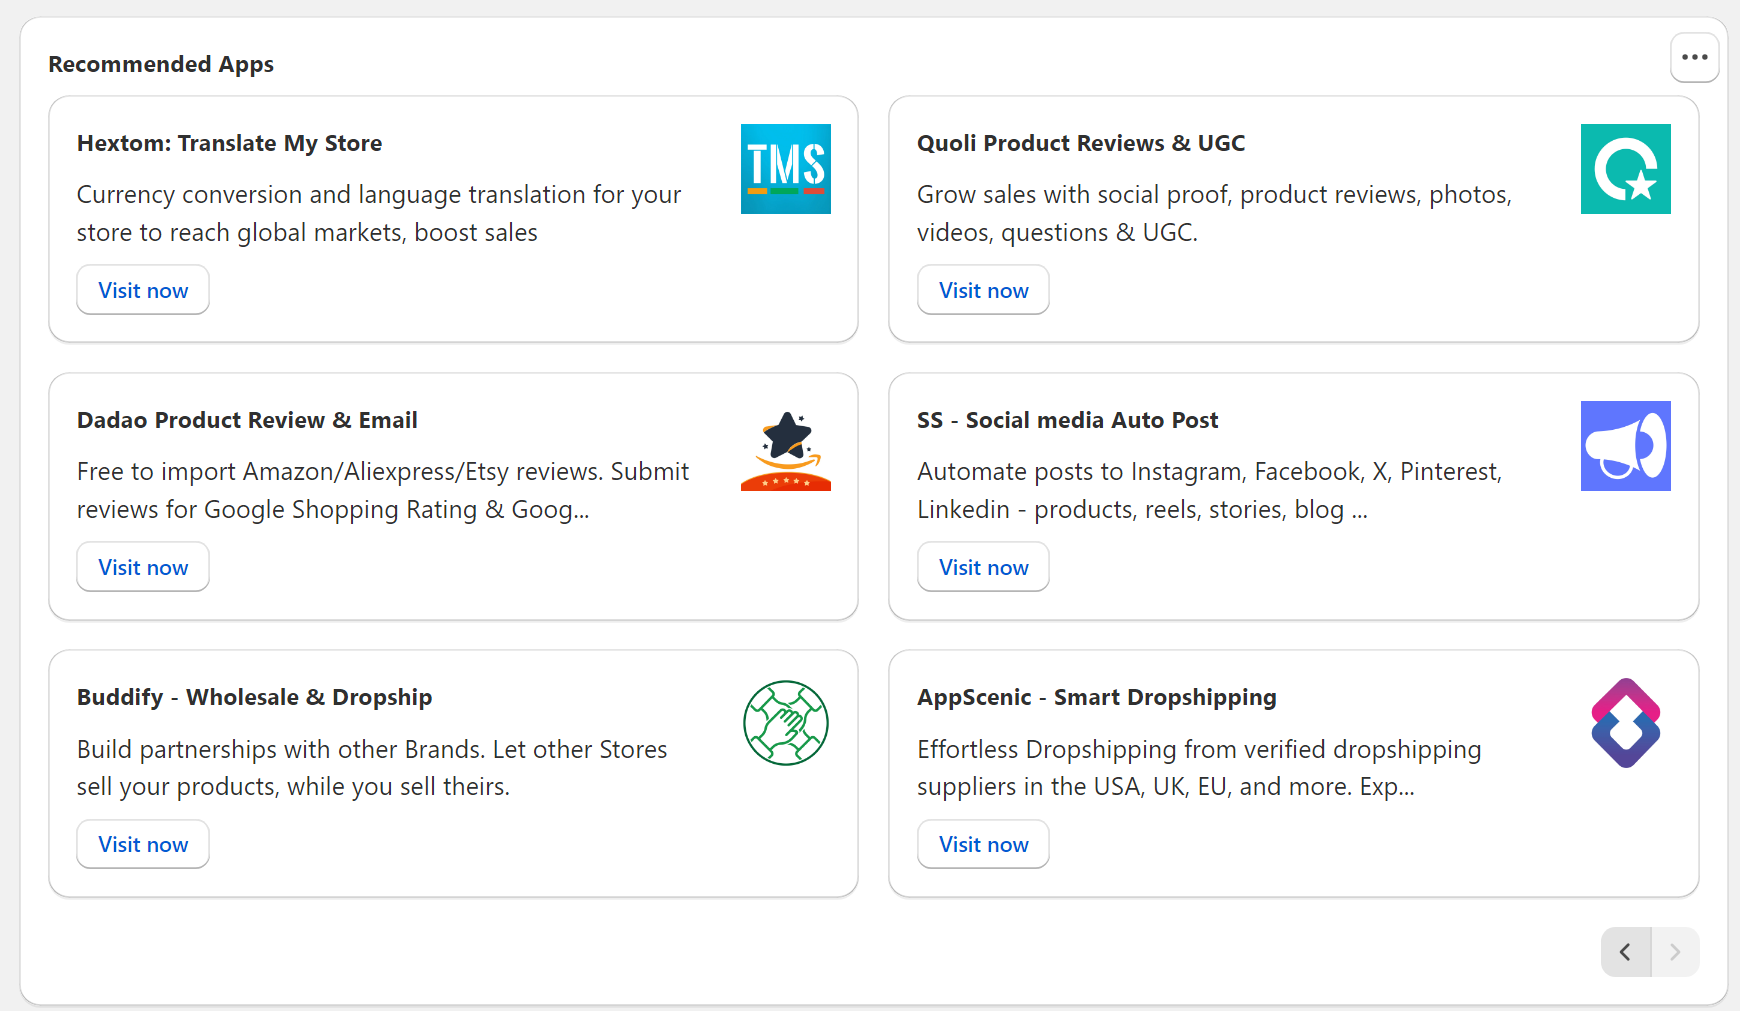This screenshot has width=1740, height=1011.
Task: Select the Dadao Product Review & Email heading
Action: tap(247, 420)
